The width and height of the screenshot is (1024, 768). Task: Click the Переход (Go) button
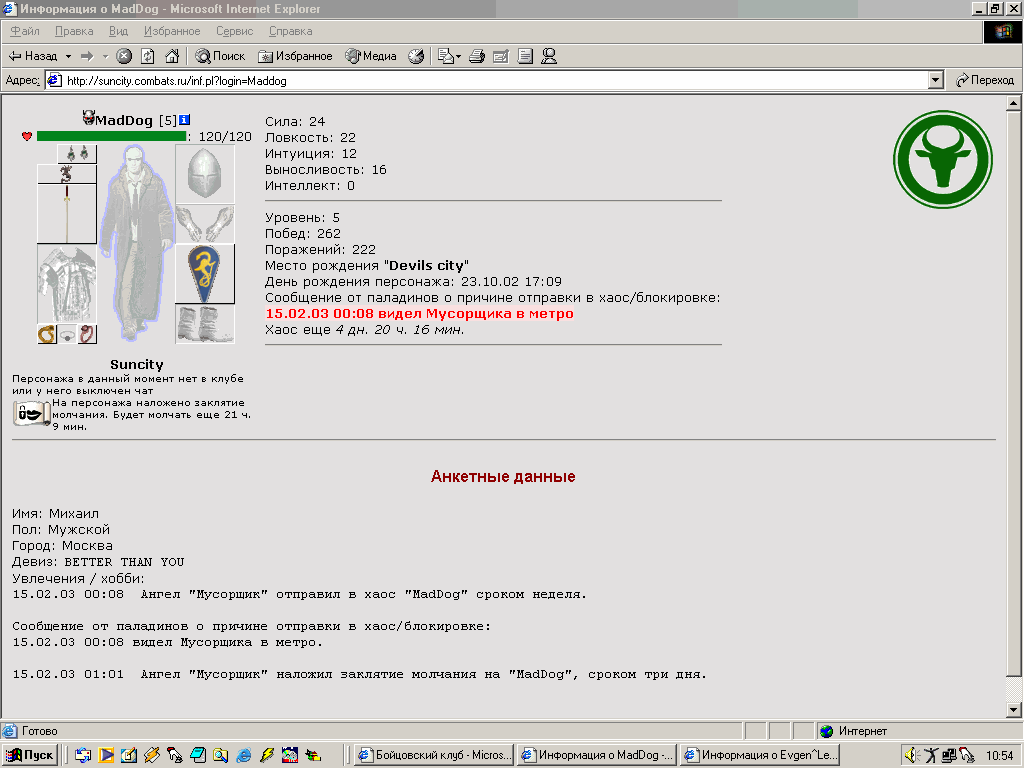coord(985,80)
